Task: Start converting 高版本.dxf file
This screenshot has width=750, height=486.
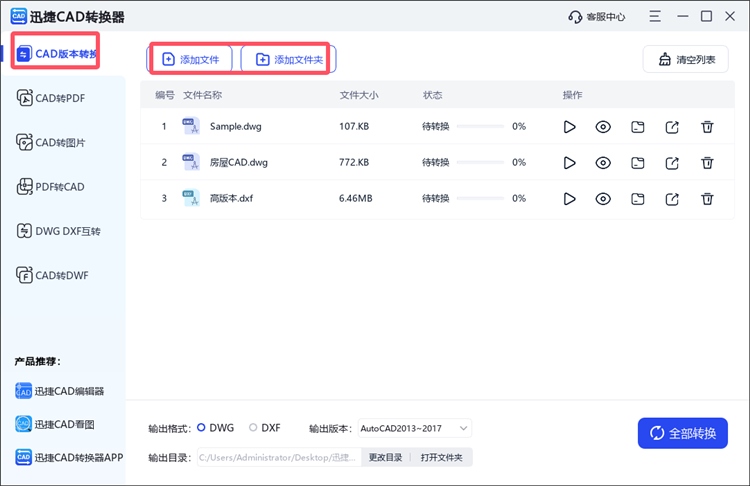Action: 569,199
